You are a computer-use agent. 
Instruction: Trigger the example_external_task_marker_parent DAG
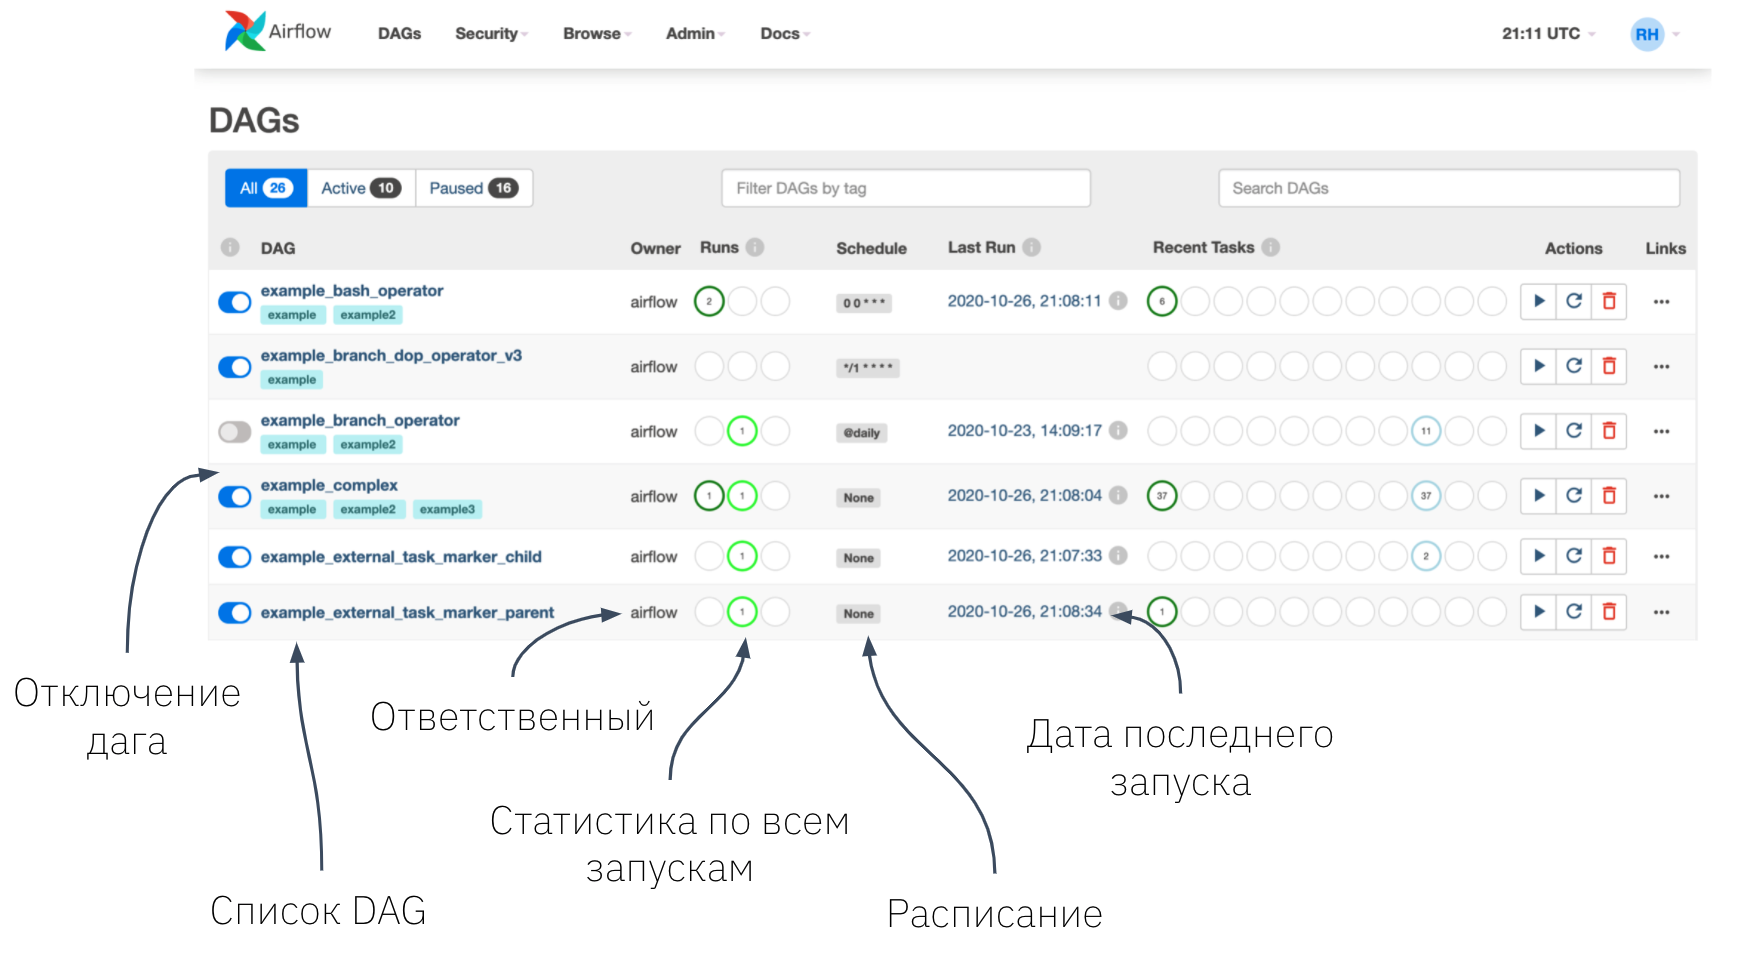1538,612
